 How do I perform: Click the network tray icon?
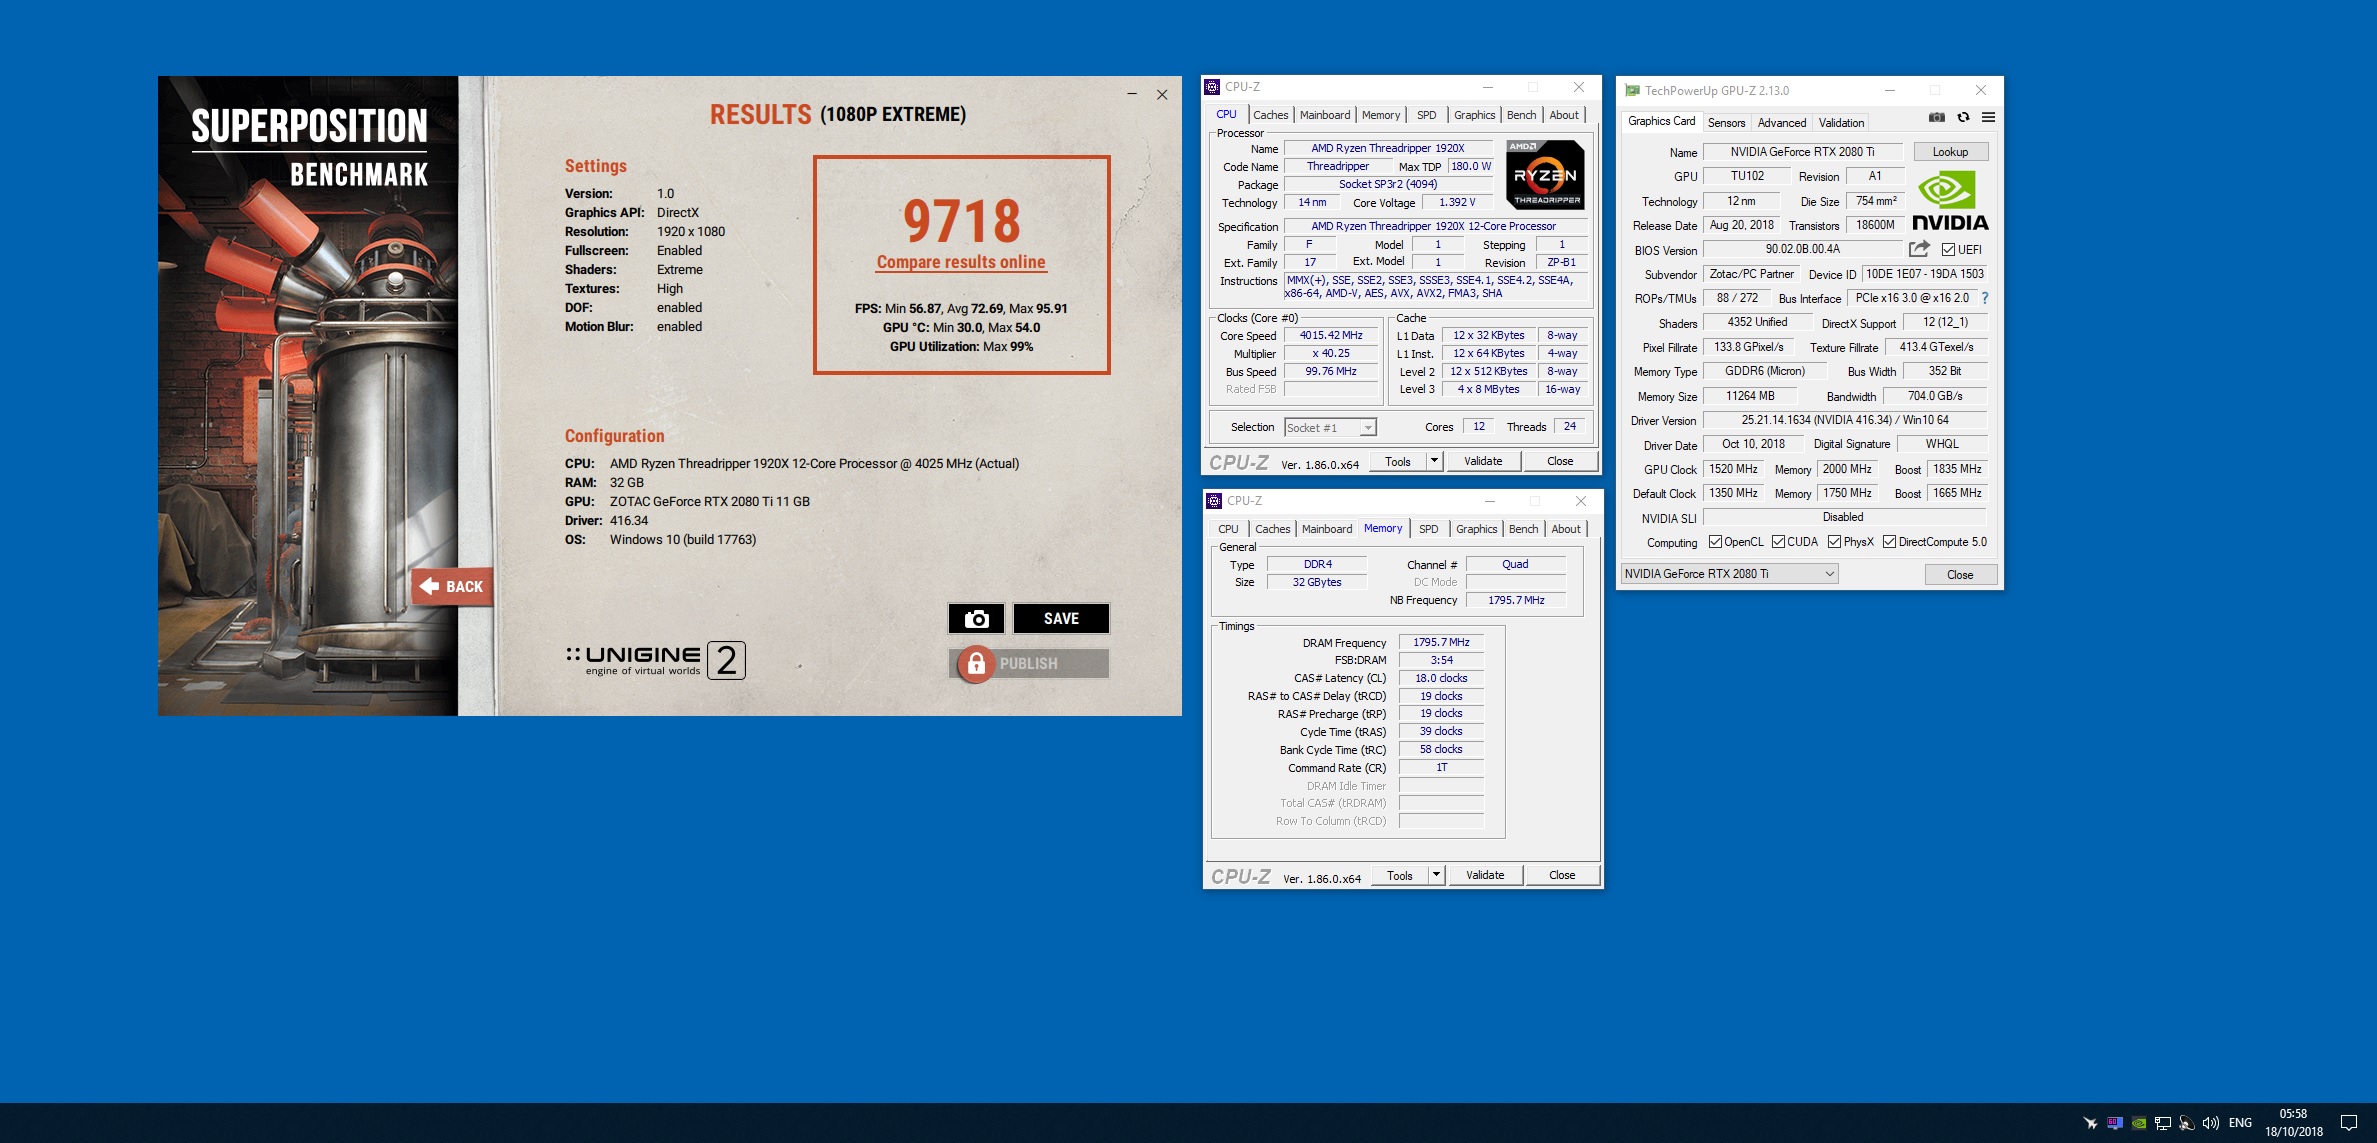[2162, 1123]
